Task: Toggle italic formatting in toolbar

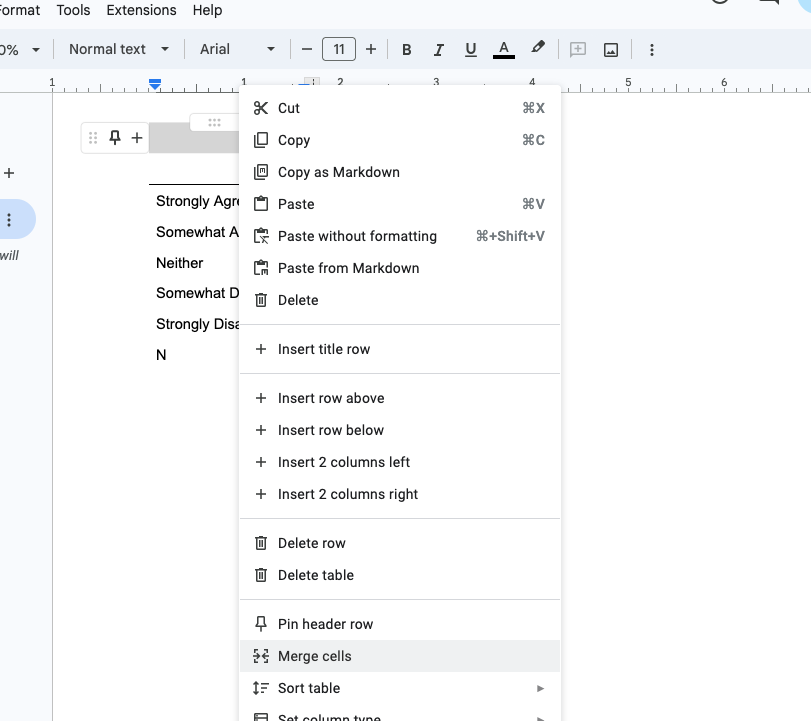Action: pyautogui.click(x=438, y=49)
